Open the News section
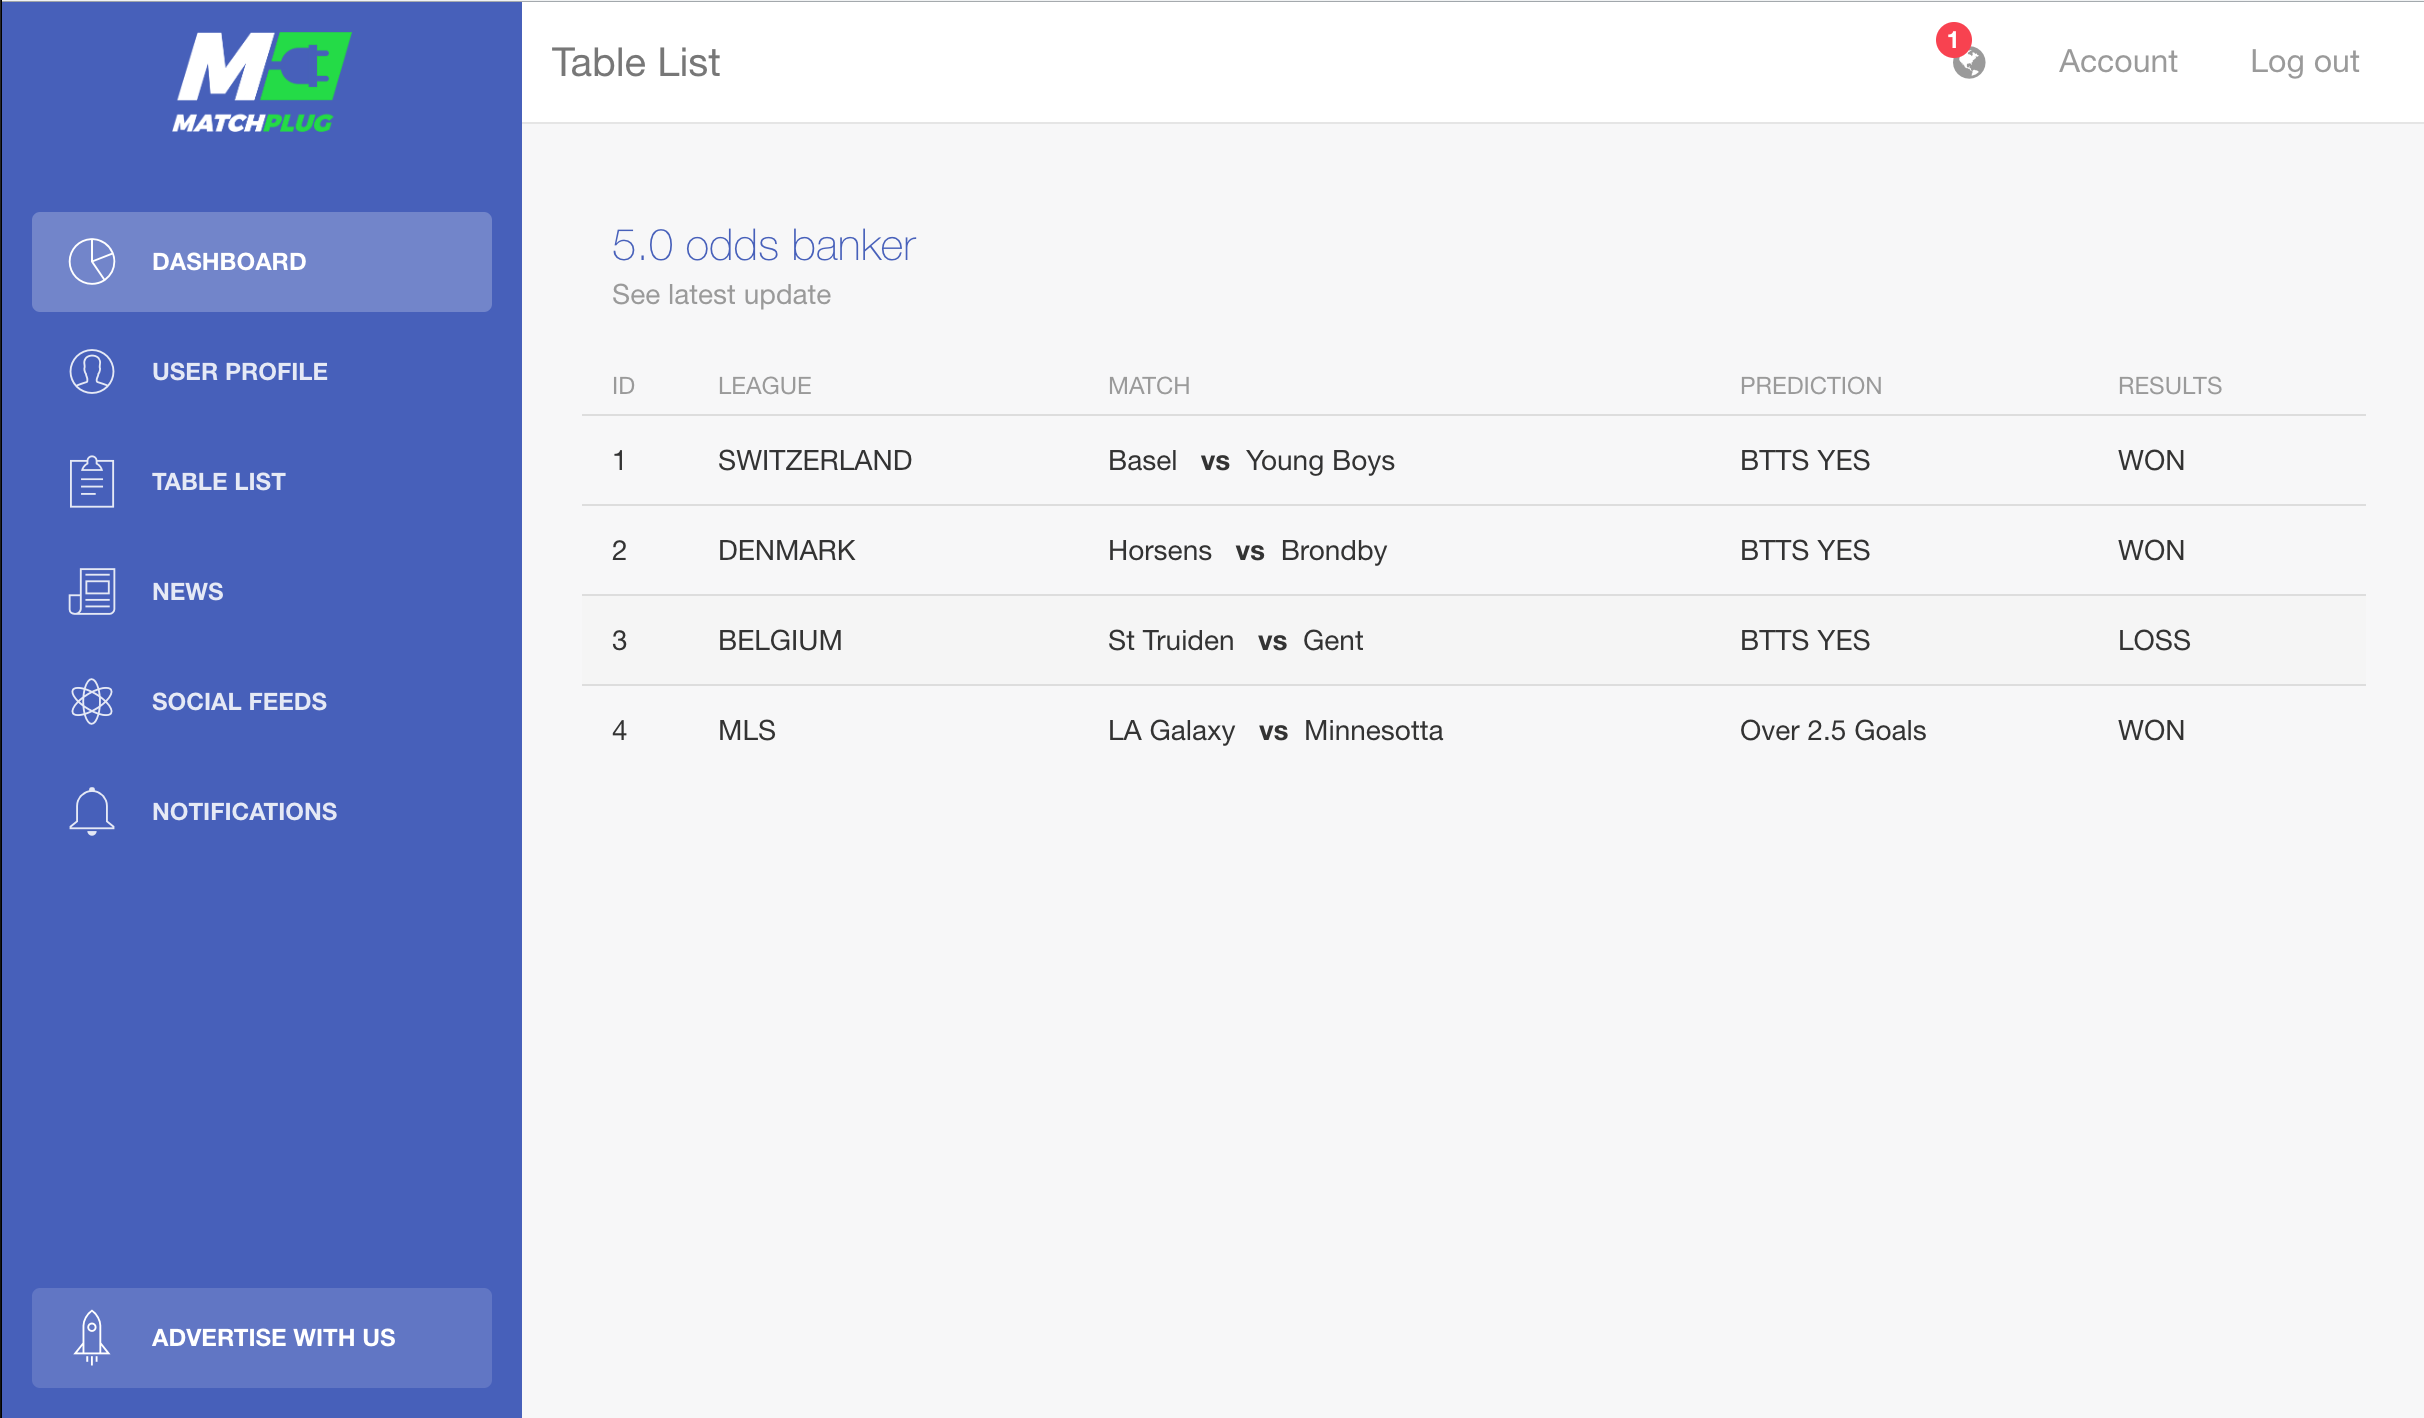Viewport: 2424px width, 1418px height. (x=262, y=591)
